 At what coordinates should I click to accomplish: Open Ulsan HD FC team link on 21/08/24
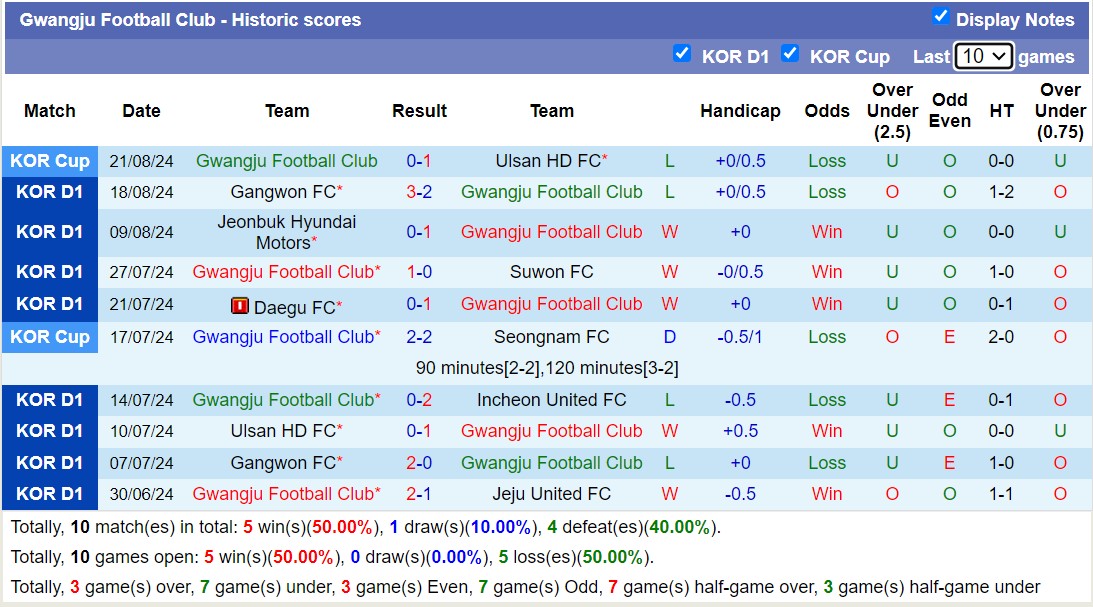[x=548, y=161]
